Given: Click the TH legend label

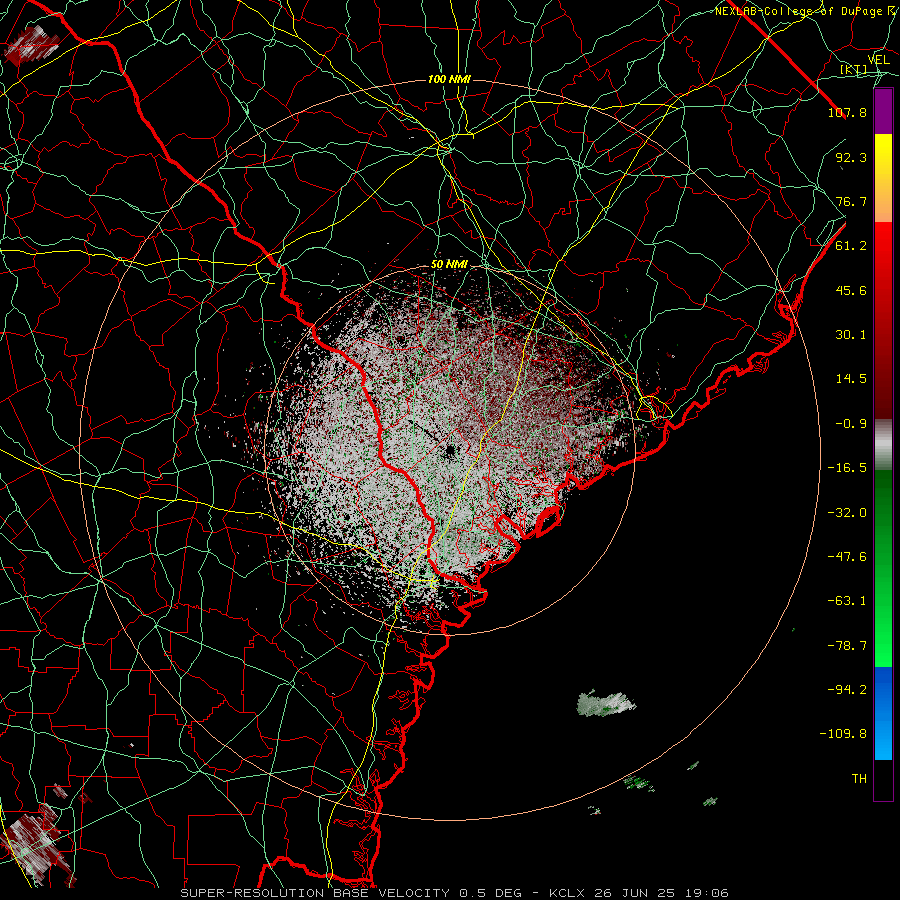Looking at the screenshot, I should click(859, 779).
